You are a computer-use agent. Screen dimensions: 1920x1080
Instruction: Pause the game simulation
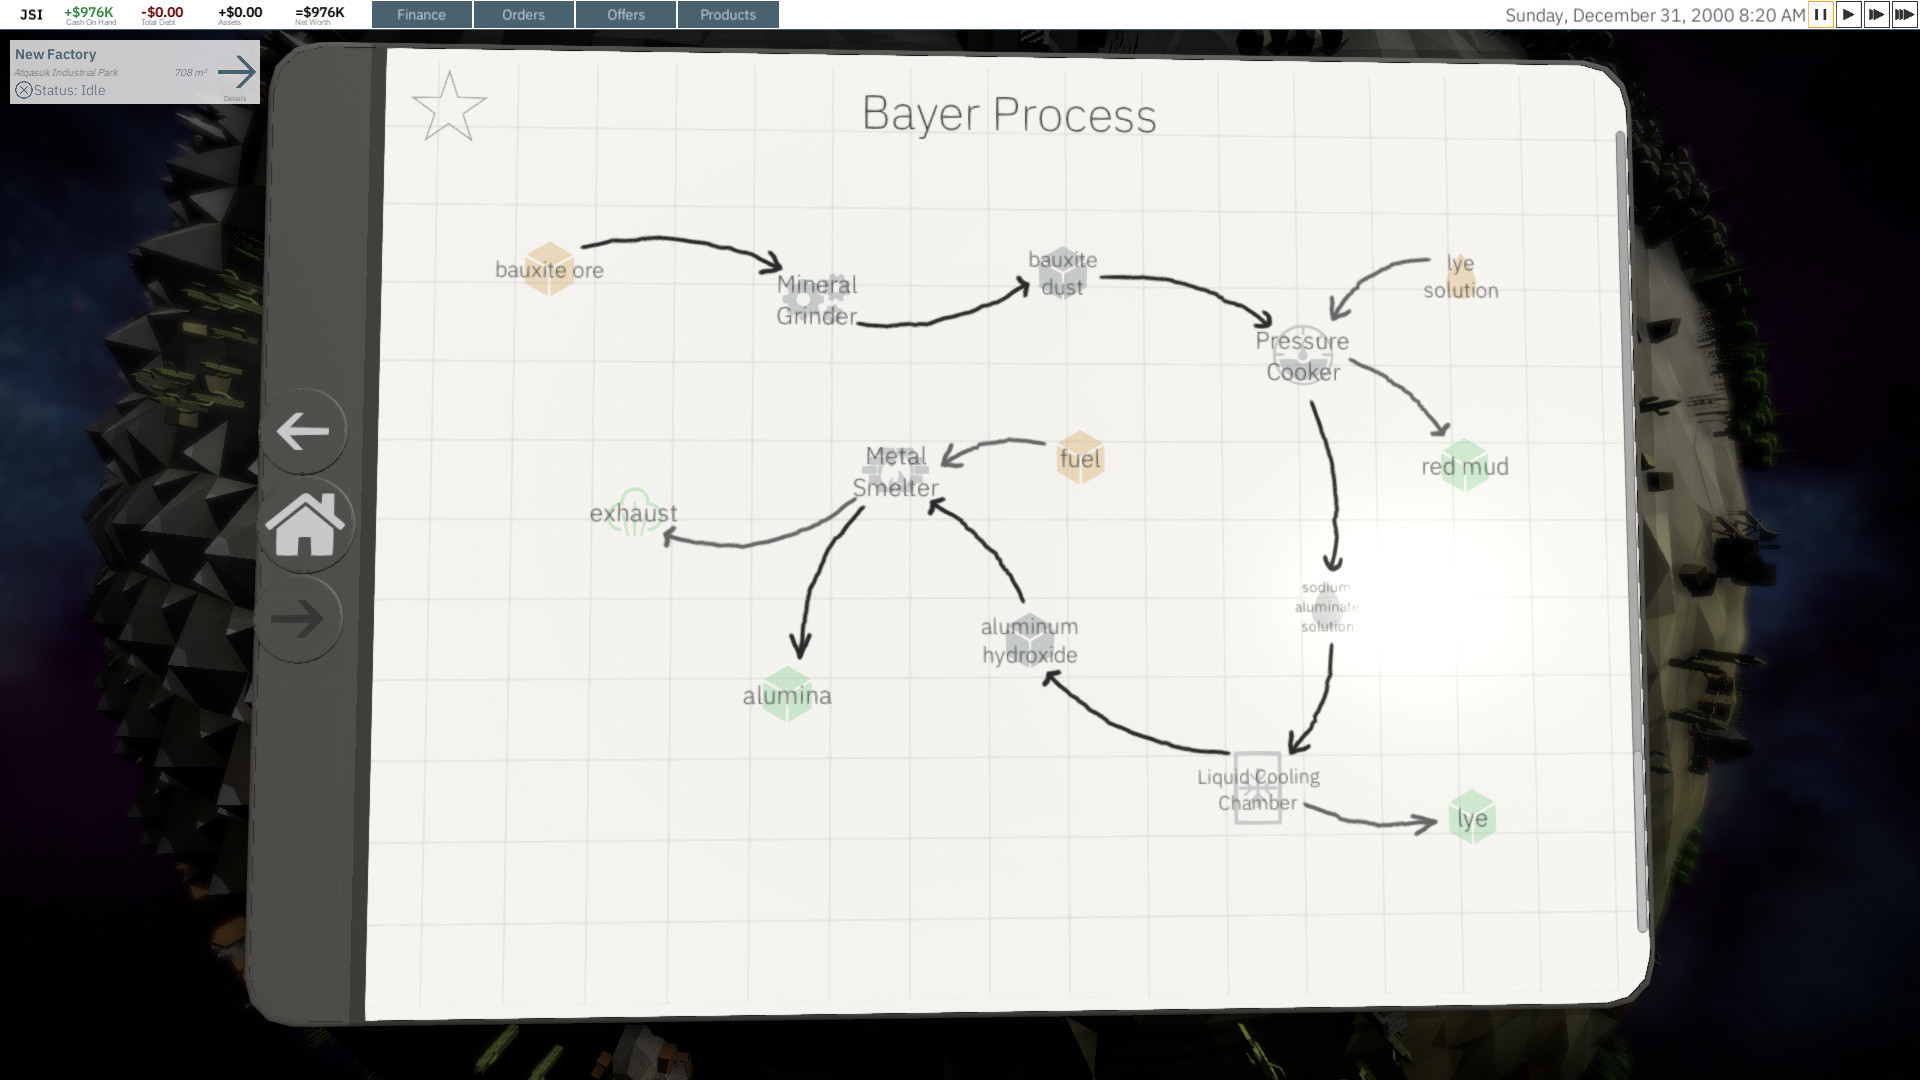click(x=1821, y=15)
